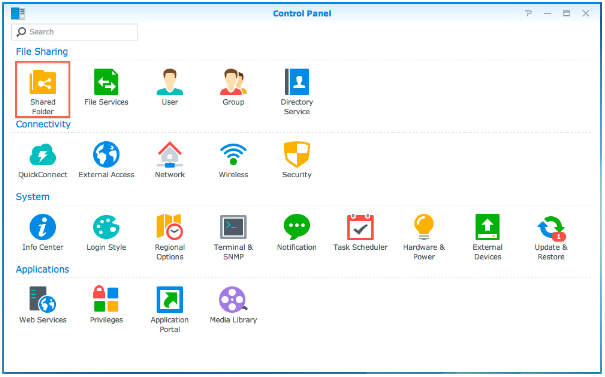Open Directory Service

(297, 92)
